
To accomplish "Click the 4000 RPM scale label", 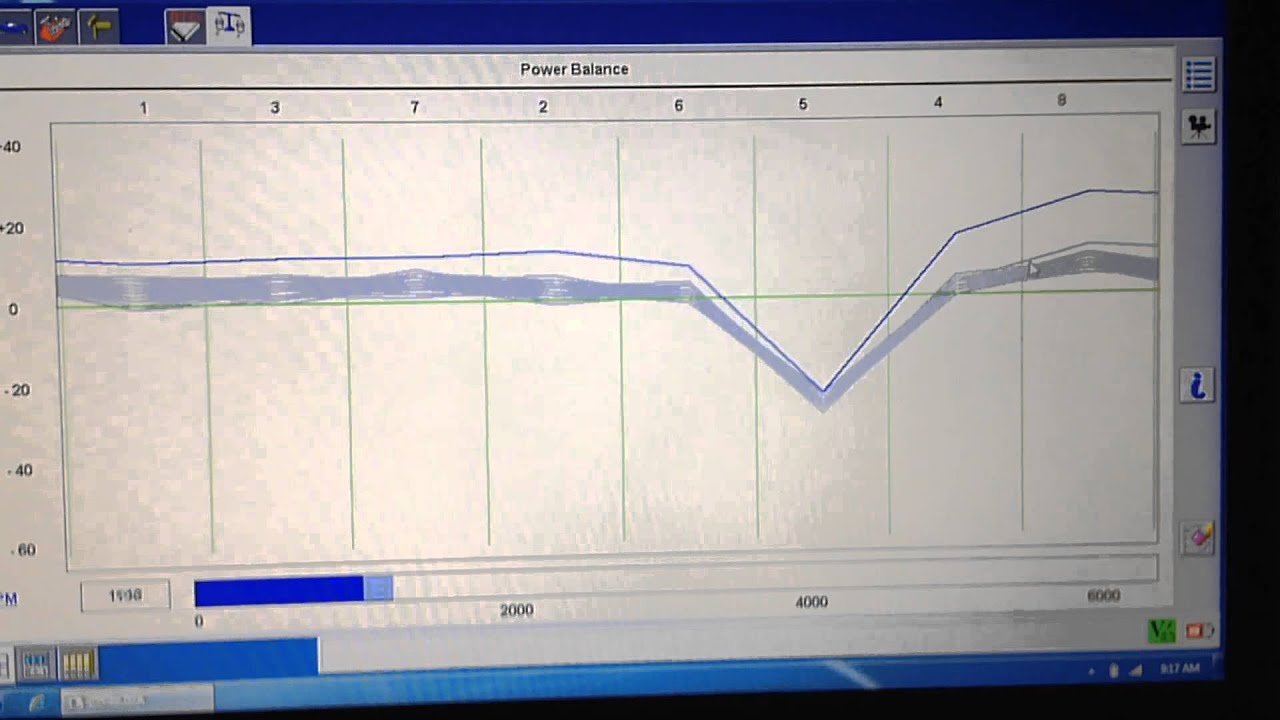I will tap(811, 602).
